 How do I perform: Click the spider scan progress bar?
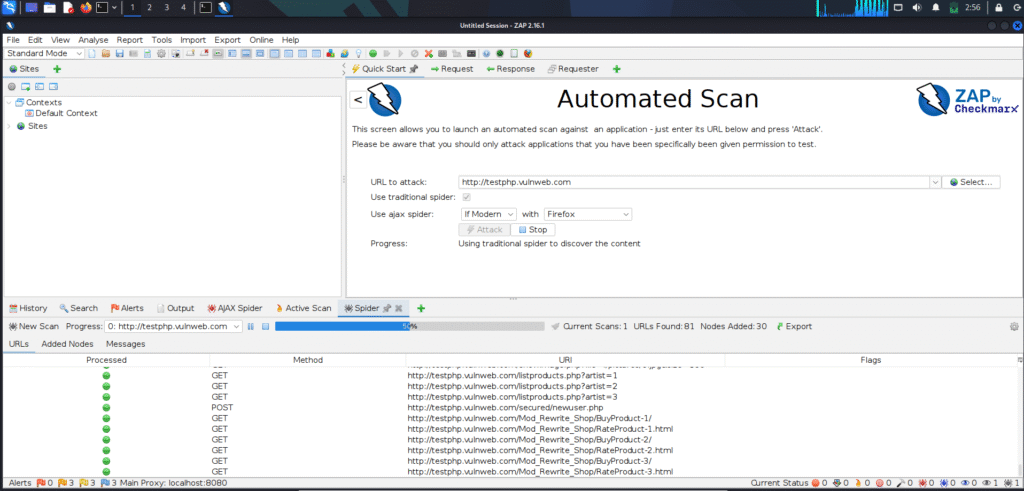410,326
